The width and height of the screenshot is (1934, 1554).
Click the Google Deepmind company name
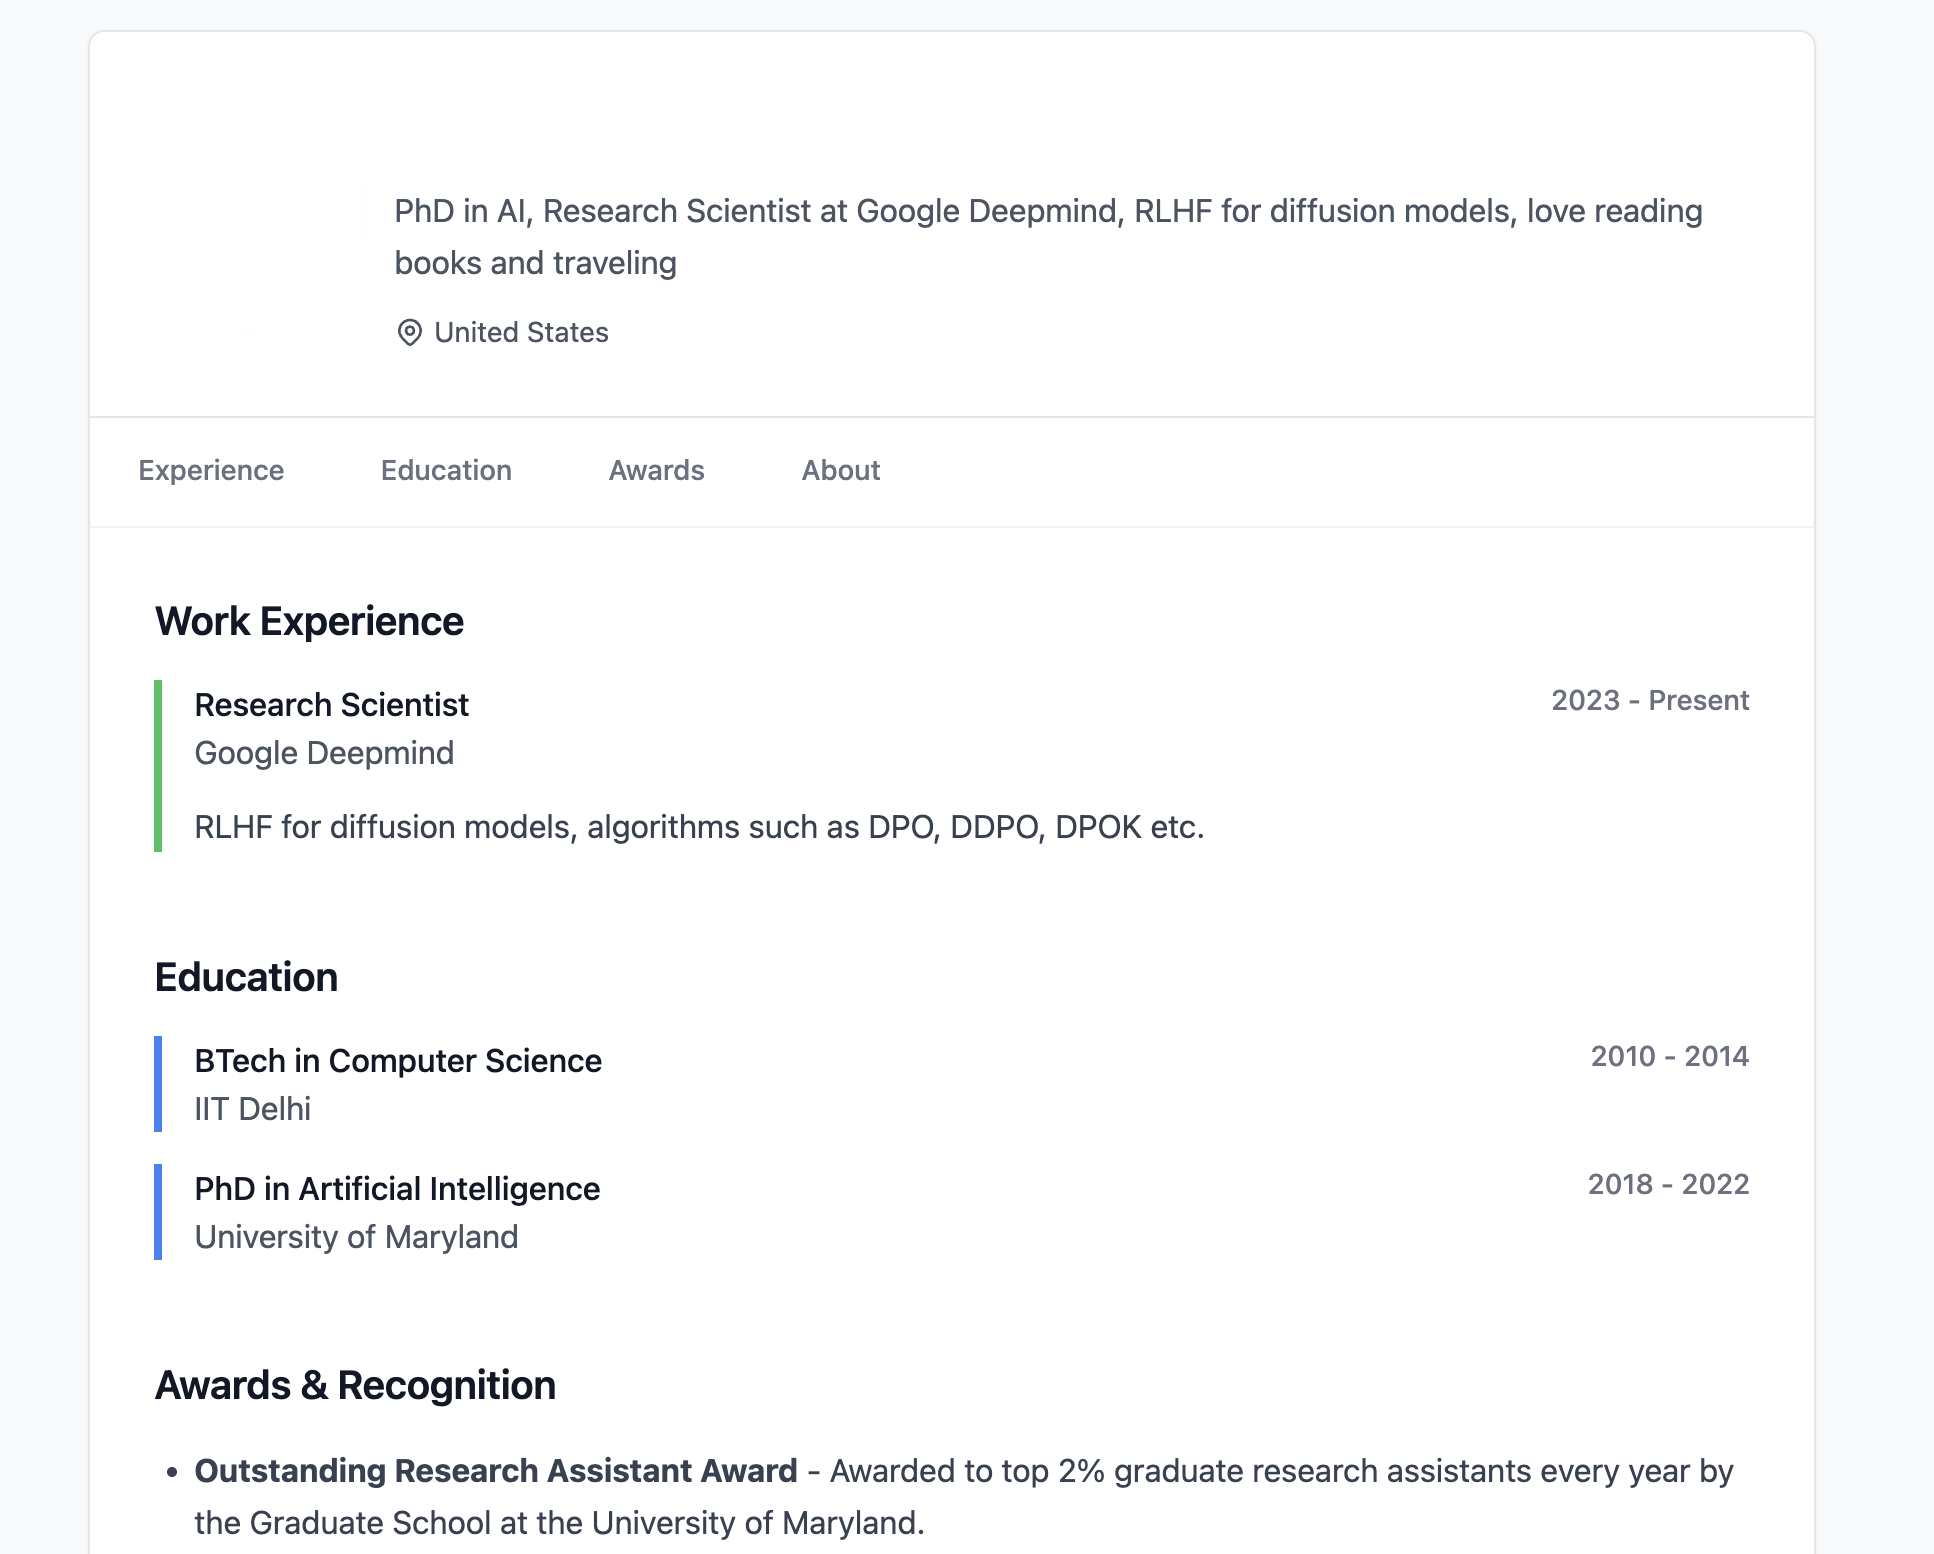tap(324, 753)
